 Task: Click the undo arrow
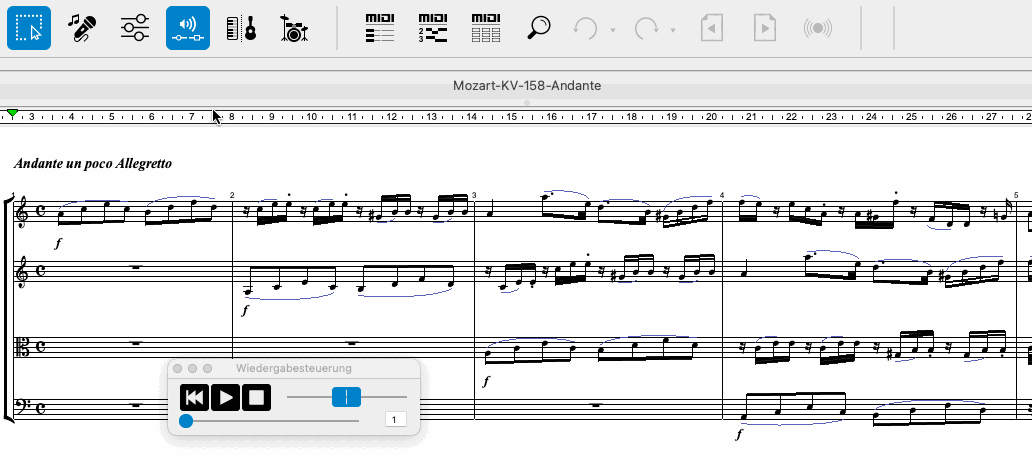[585, 28]
